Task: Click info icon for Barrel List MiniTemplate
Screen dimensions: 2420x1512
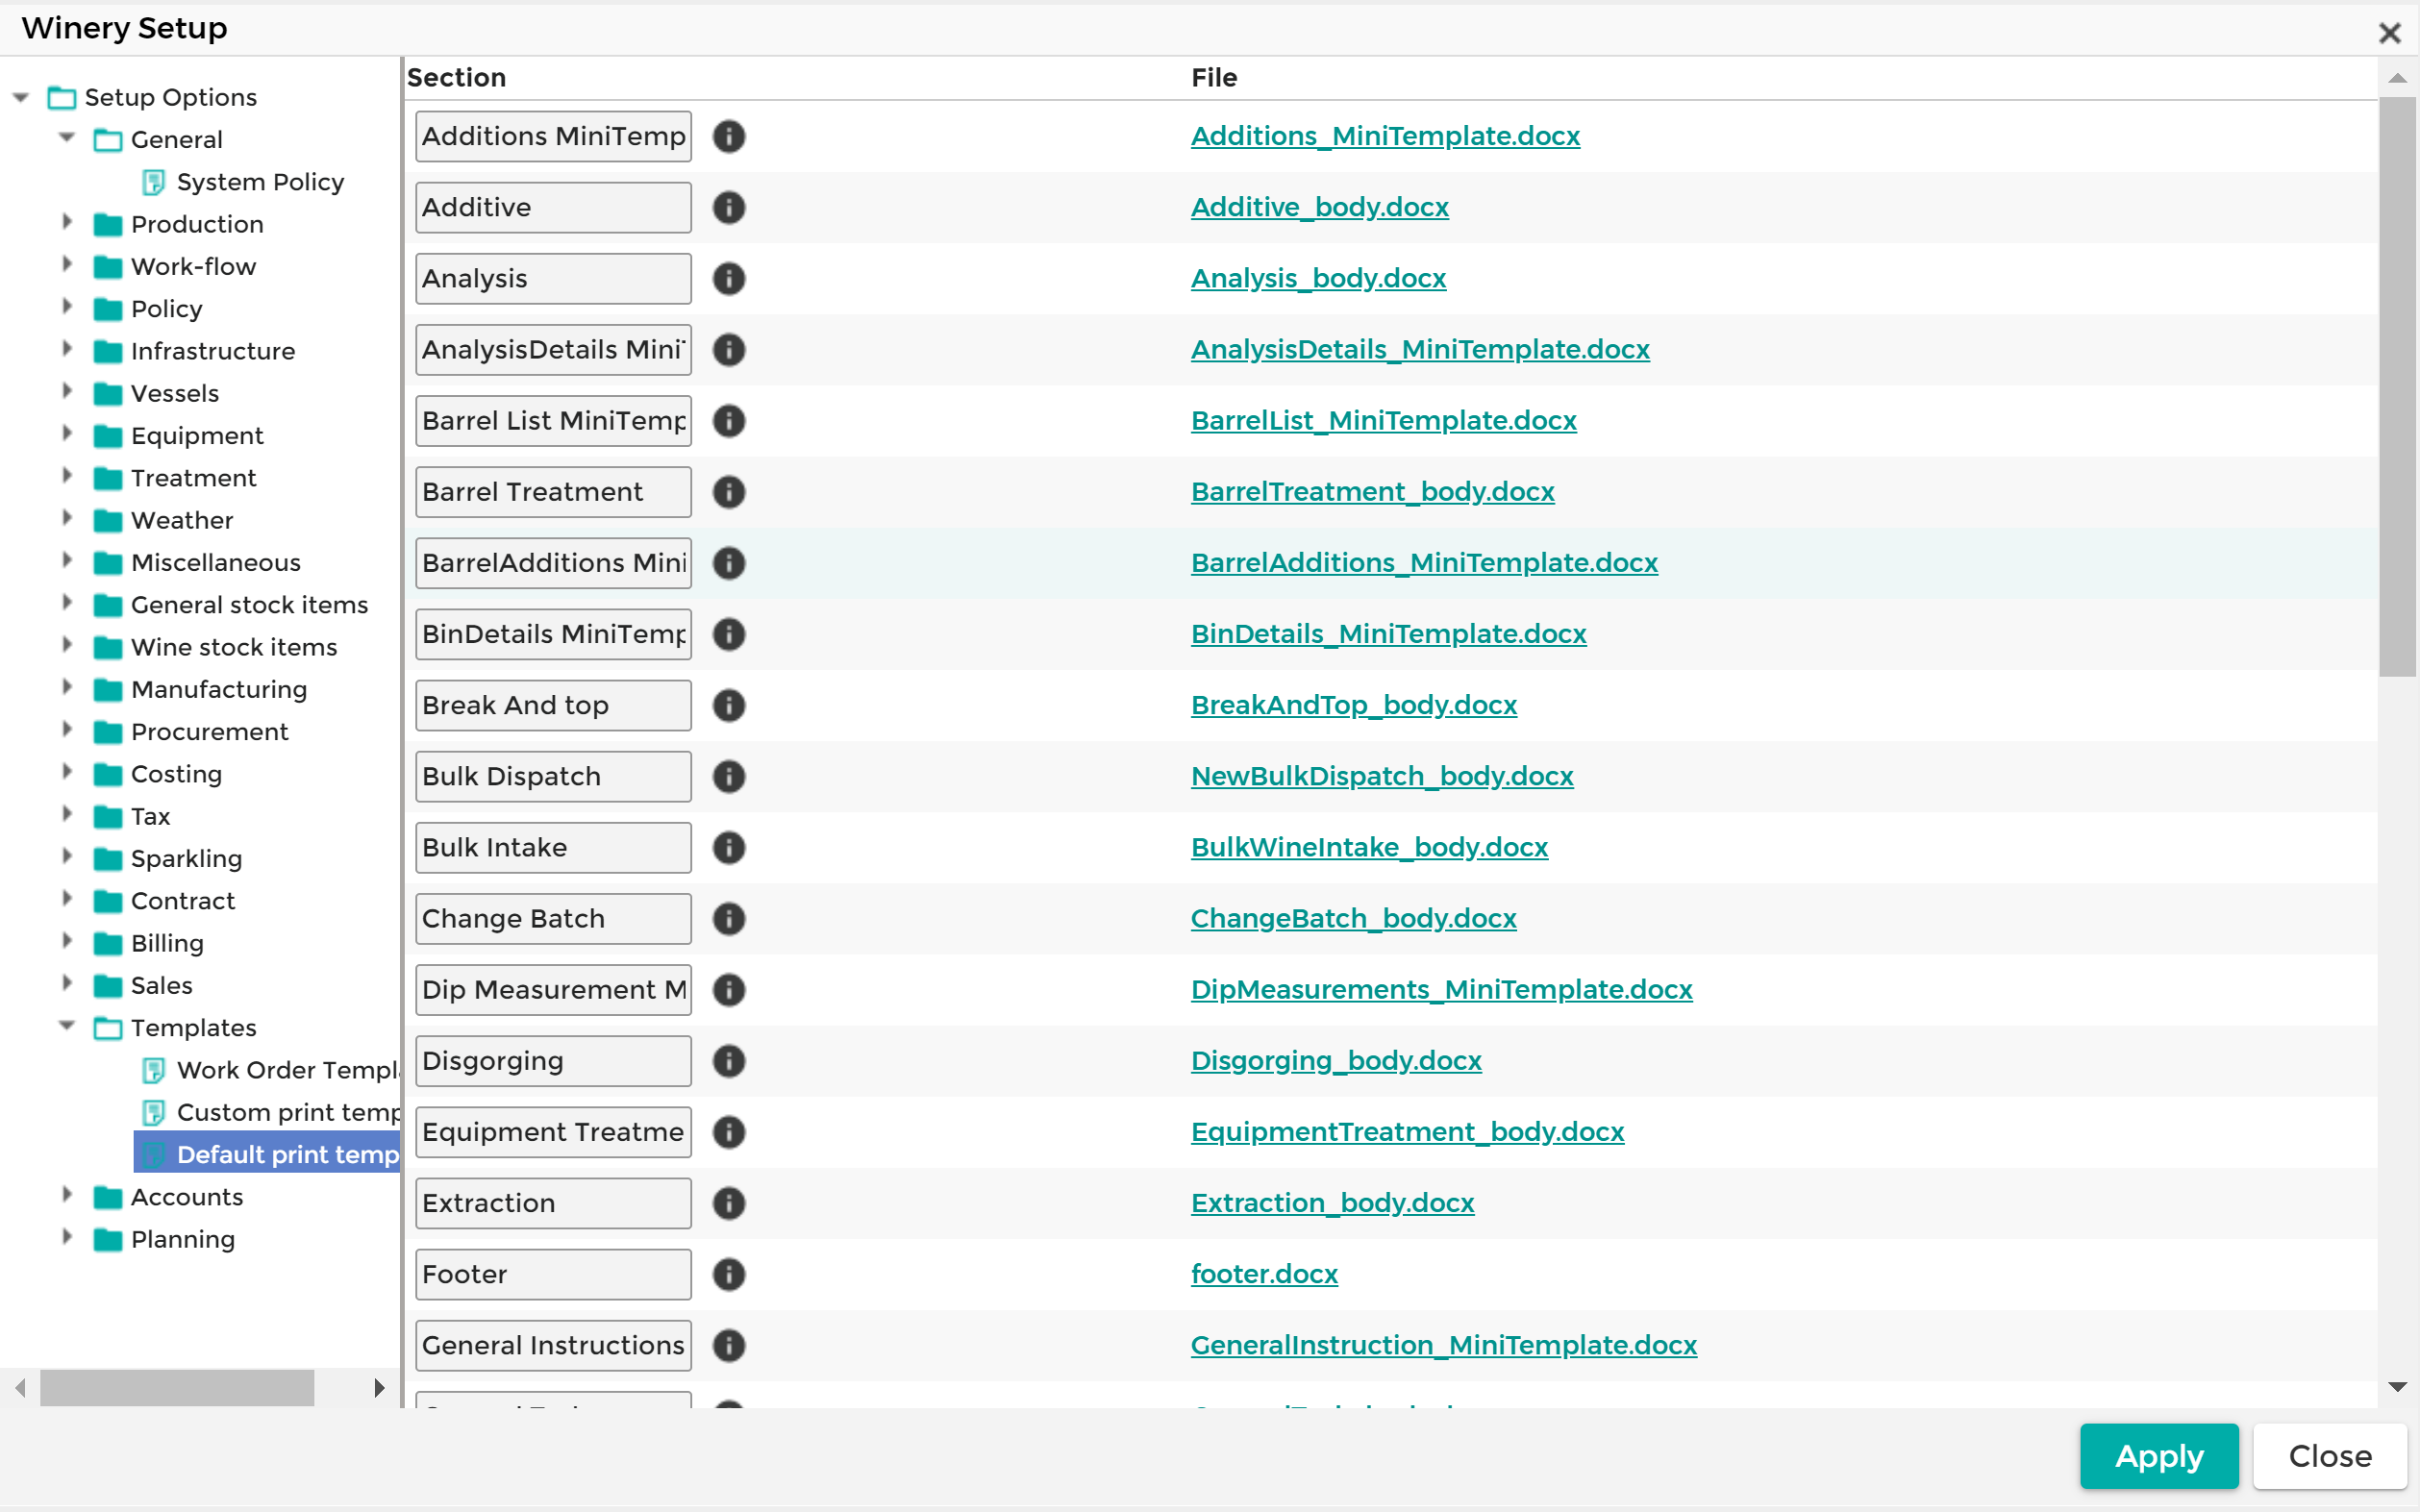Action: point(729,420)
